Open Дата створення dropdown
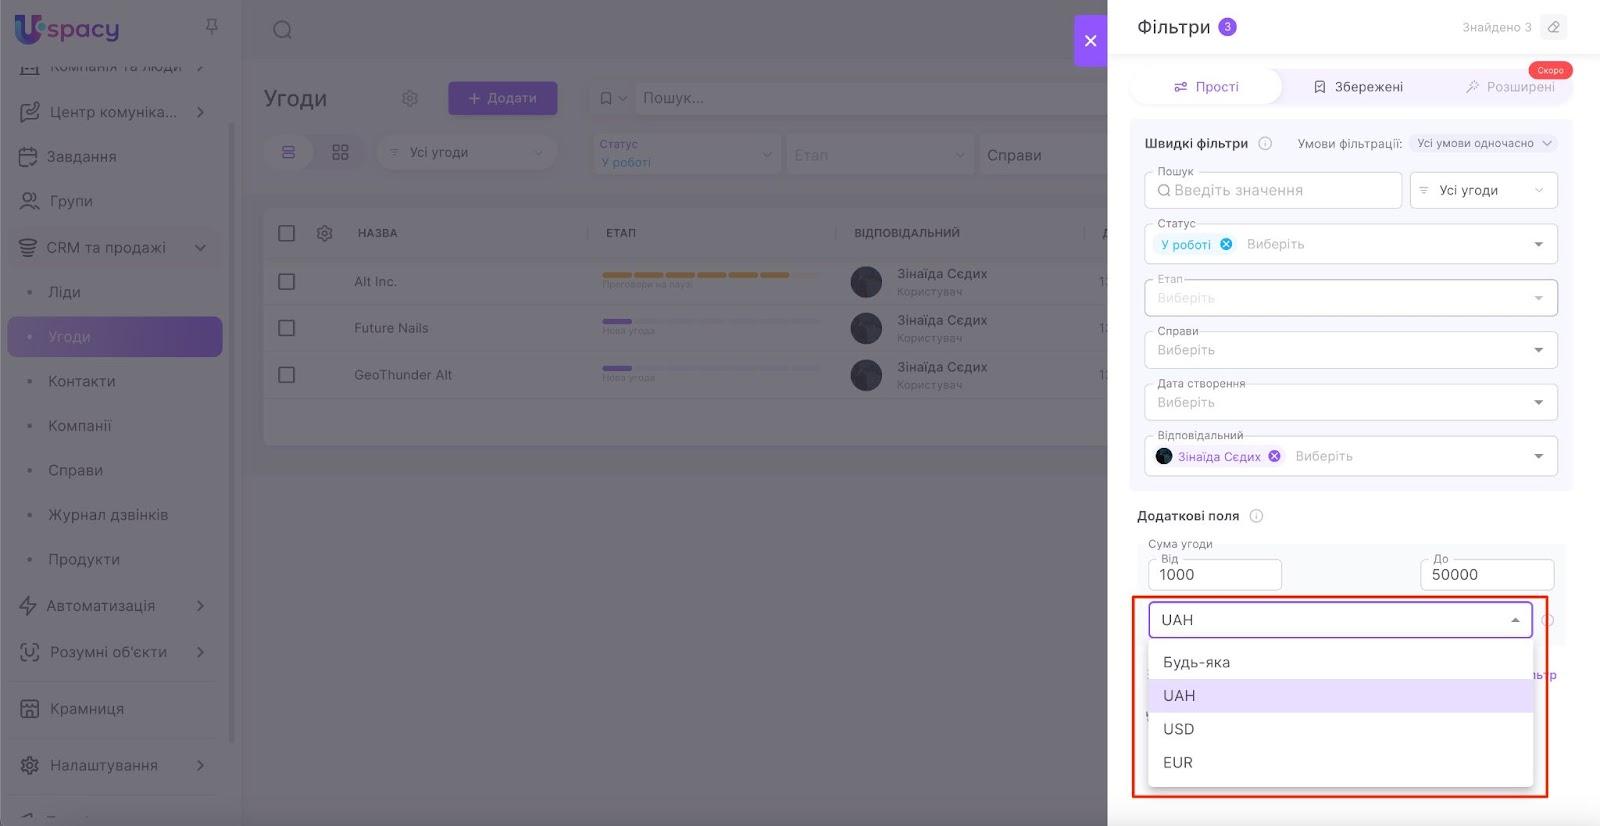Image resolution: width=1600 pixels, height=826 pixels. [x=1351, y=402]
